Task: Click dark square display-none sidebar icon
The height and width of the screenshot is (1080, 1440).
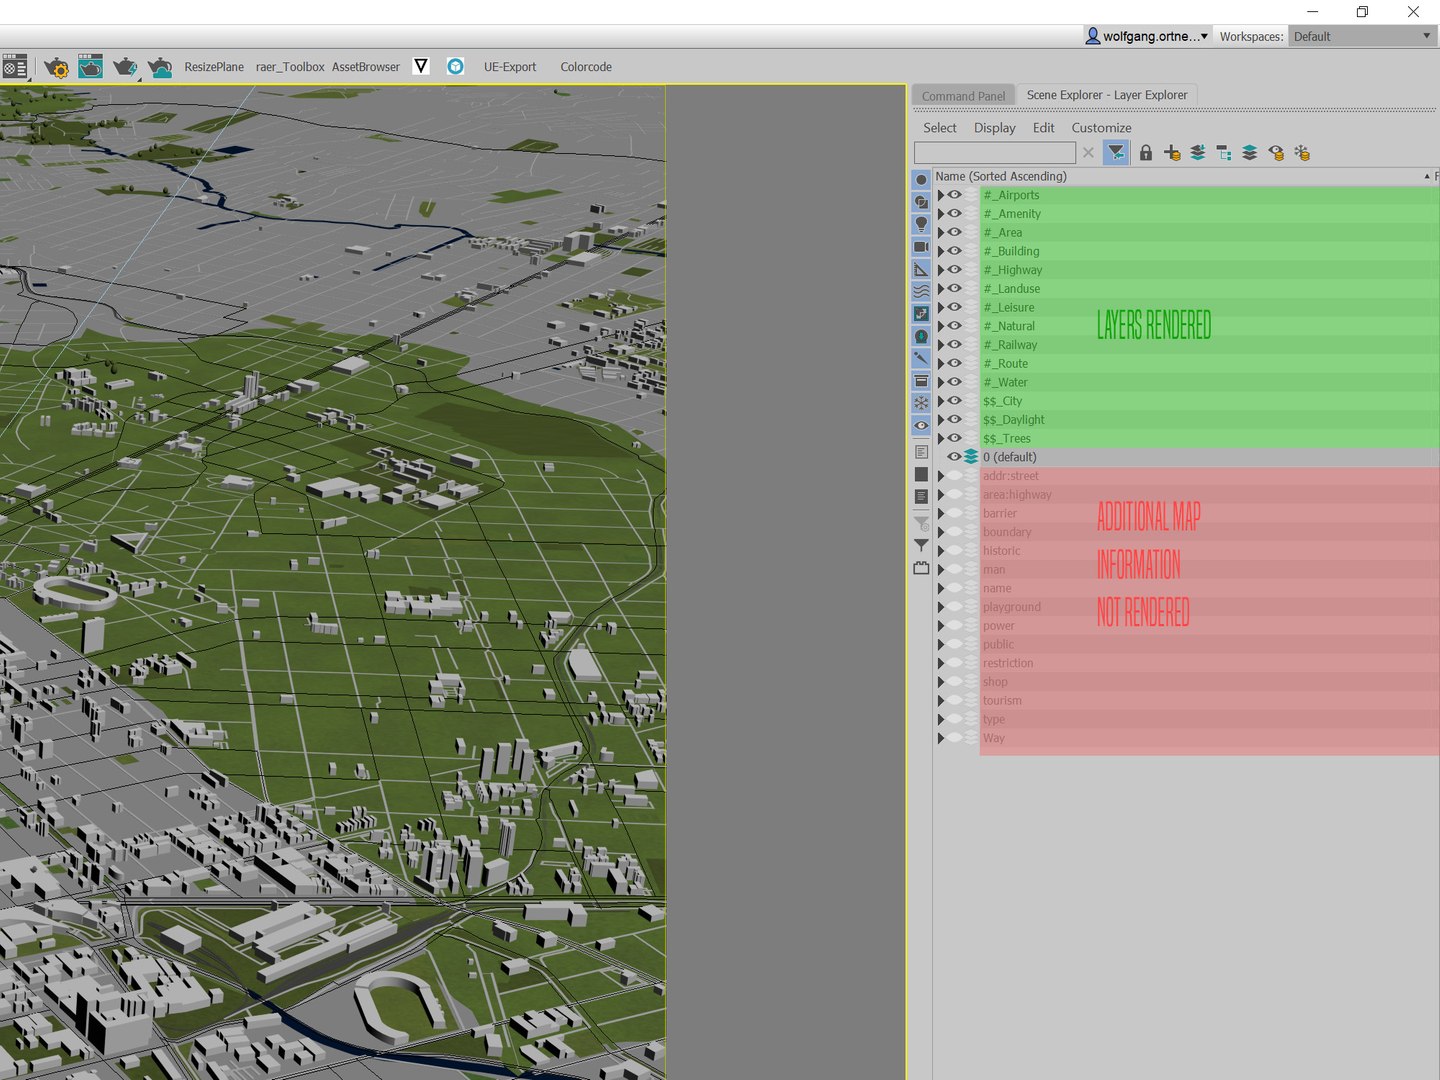Action: (x=921, y=474)
